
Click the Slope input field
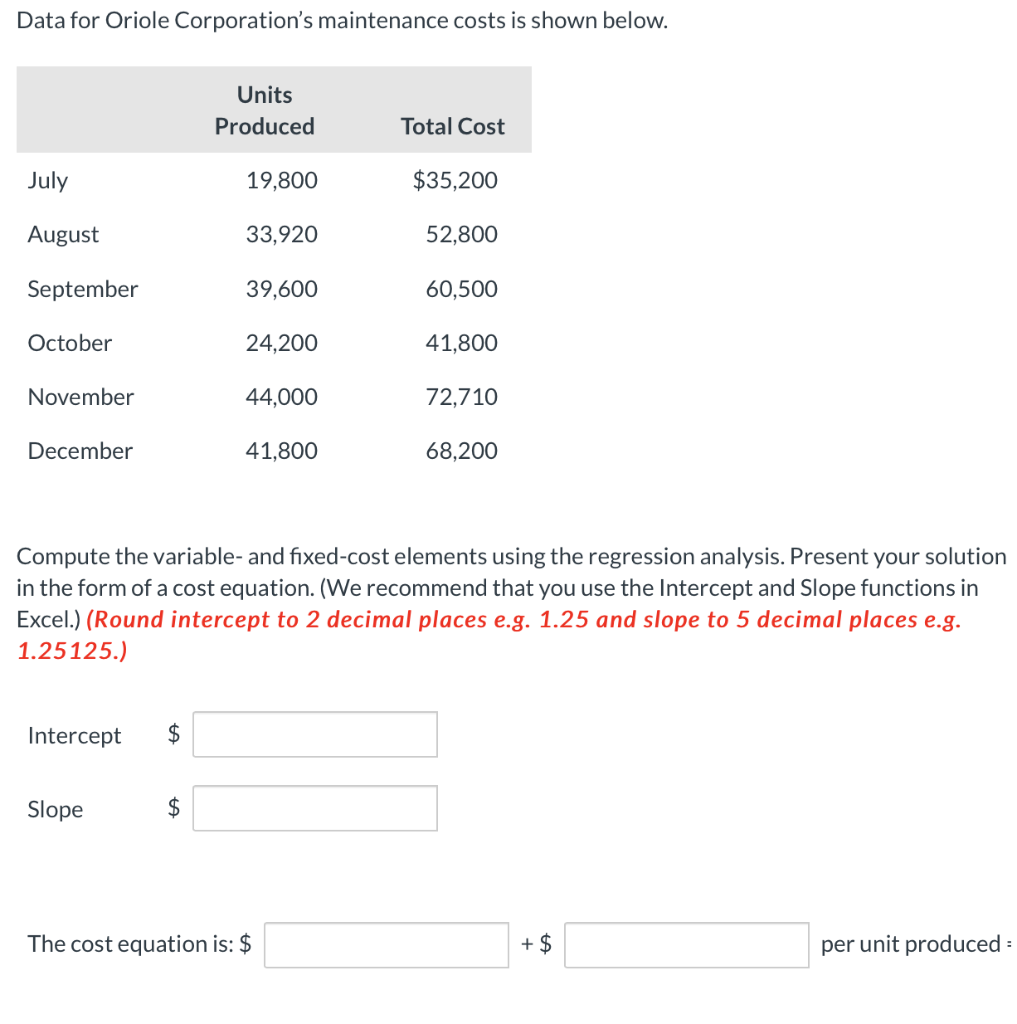click(x=314, y=808)
